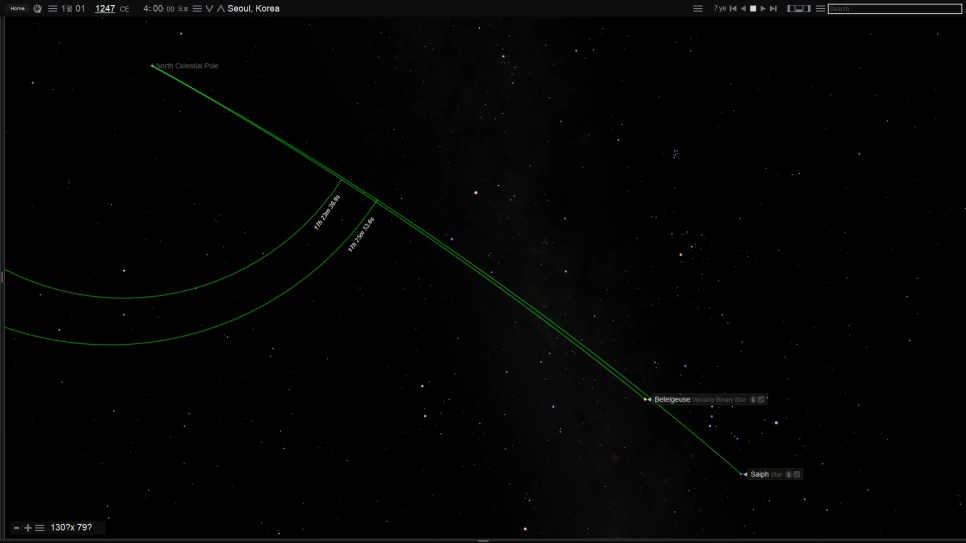Image resolution: width=966 pixels, height=543 pixels.
Task: Select the seconds value in time display
Action: point(170,9)
